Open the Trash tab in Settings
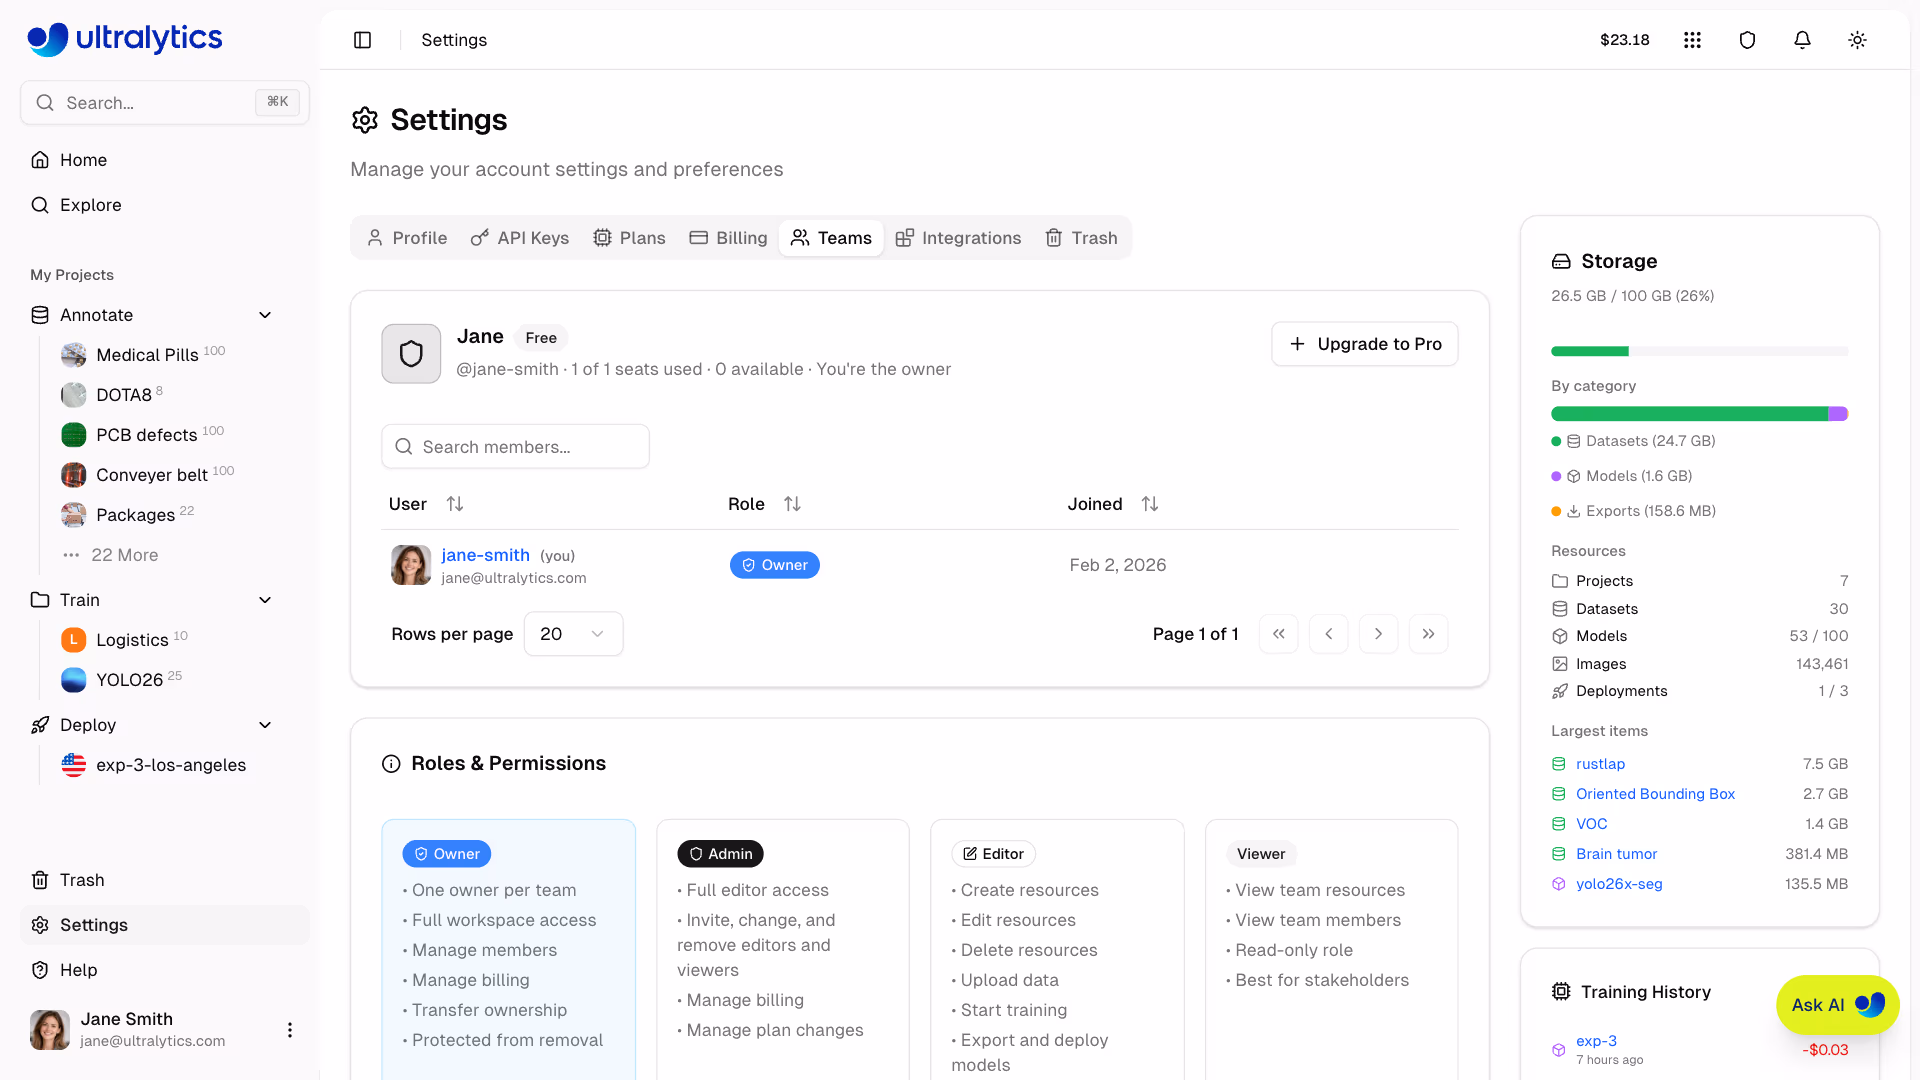The image size is (1920, 1080). click(1081, 238)
